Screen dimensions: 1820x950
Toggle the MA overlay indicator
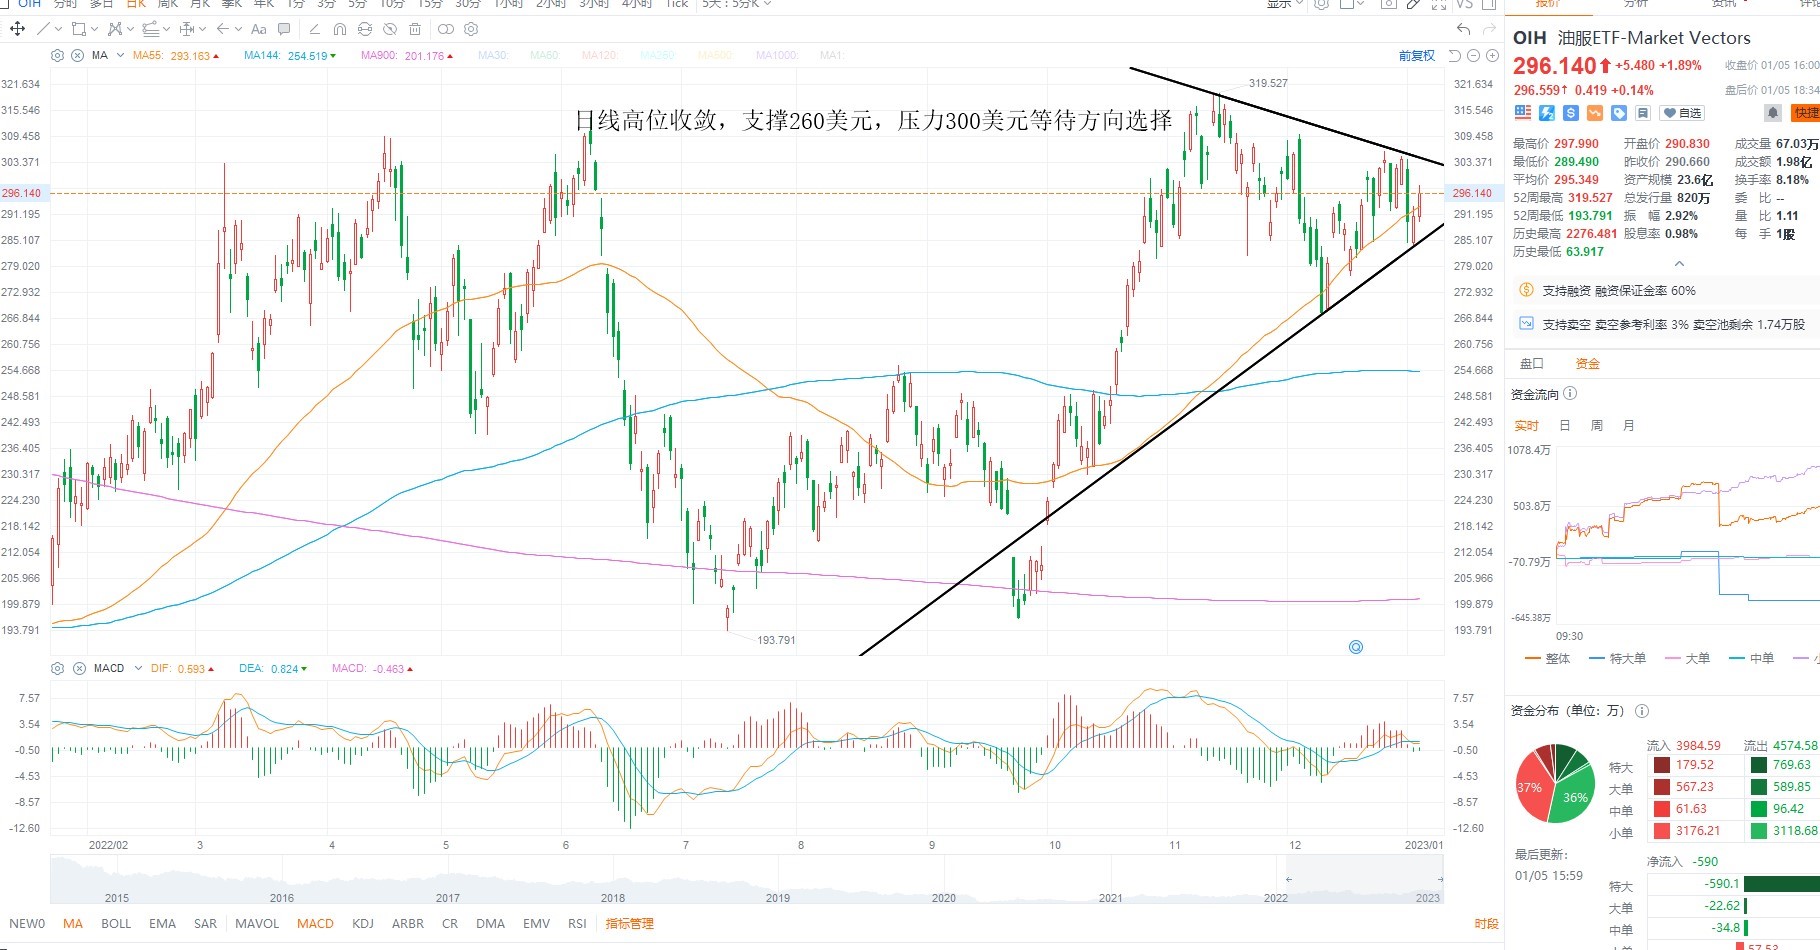pos(73,923)
